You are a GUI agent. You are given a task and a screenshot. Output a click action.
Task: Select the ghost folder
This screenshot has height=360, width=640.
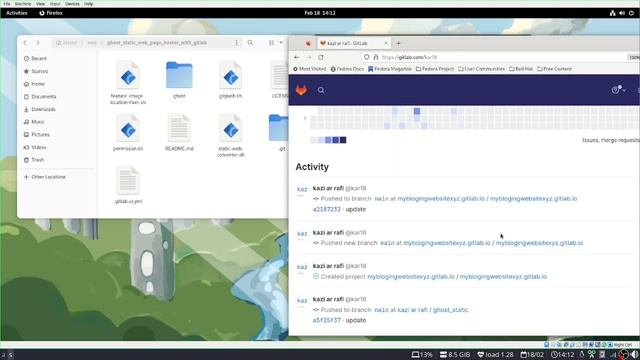point(179,80)
